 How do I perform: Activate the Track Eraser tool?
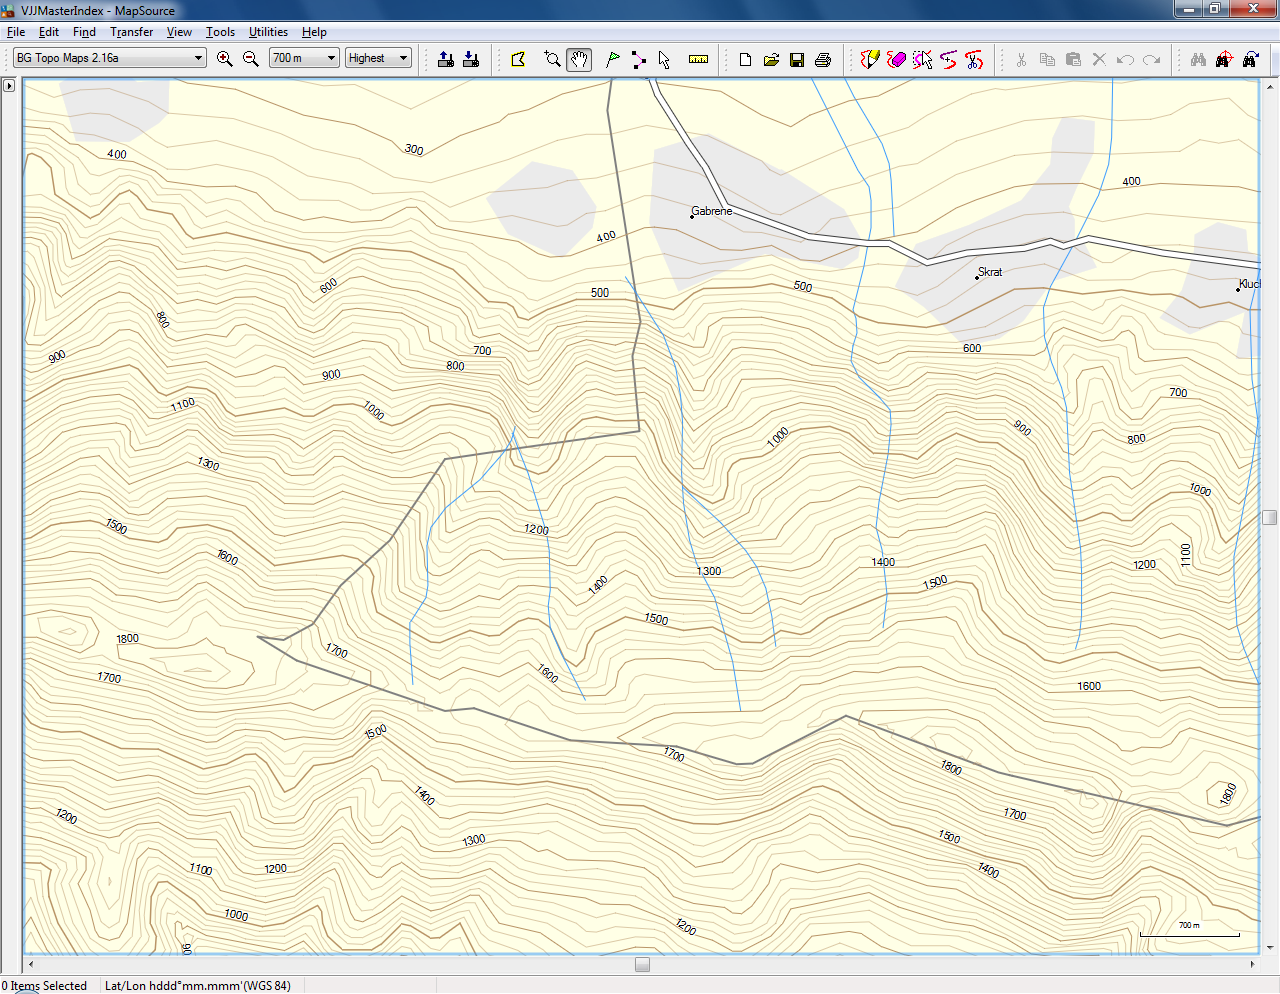896,59
